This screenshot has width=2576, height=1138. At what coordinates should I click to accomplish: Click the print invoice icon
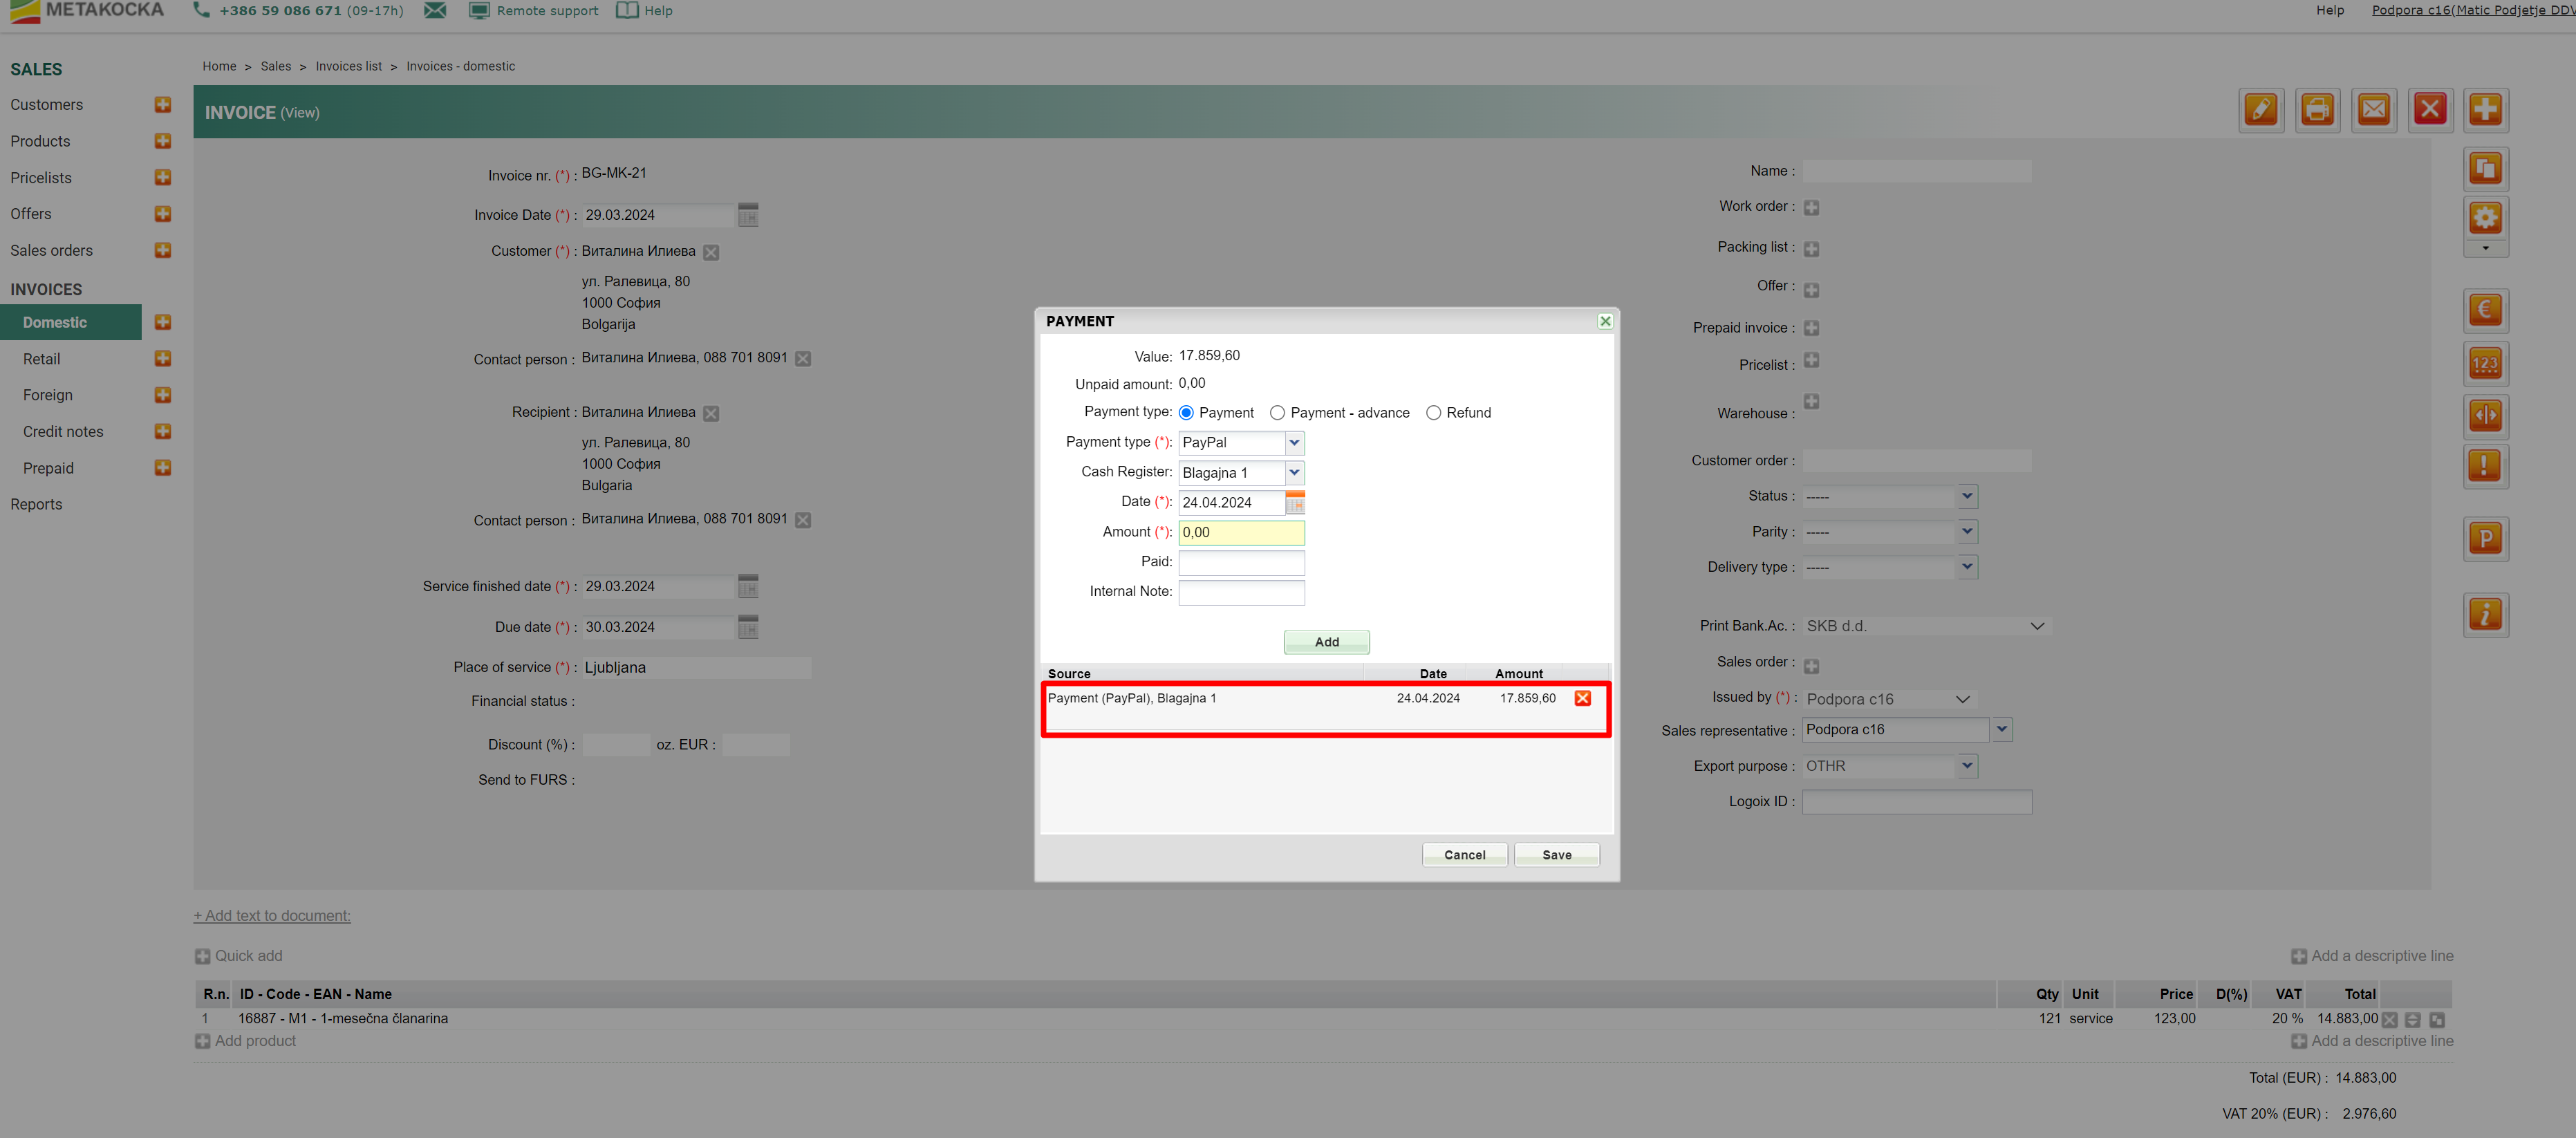coord(2316,109)
